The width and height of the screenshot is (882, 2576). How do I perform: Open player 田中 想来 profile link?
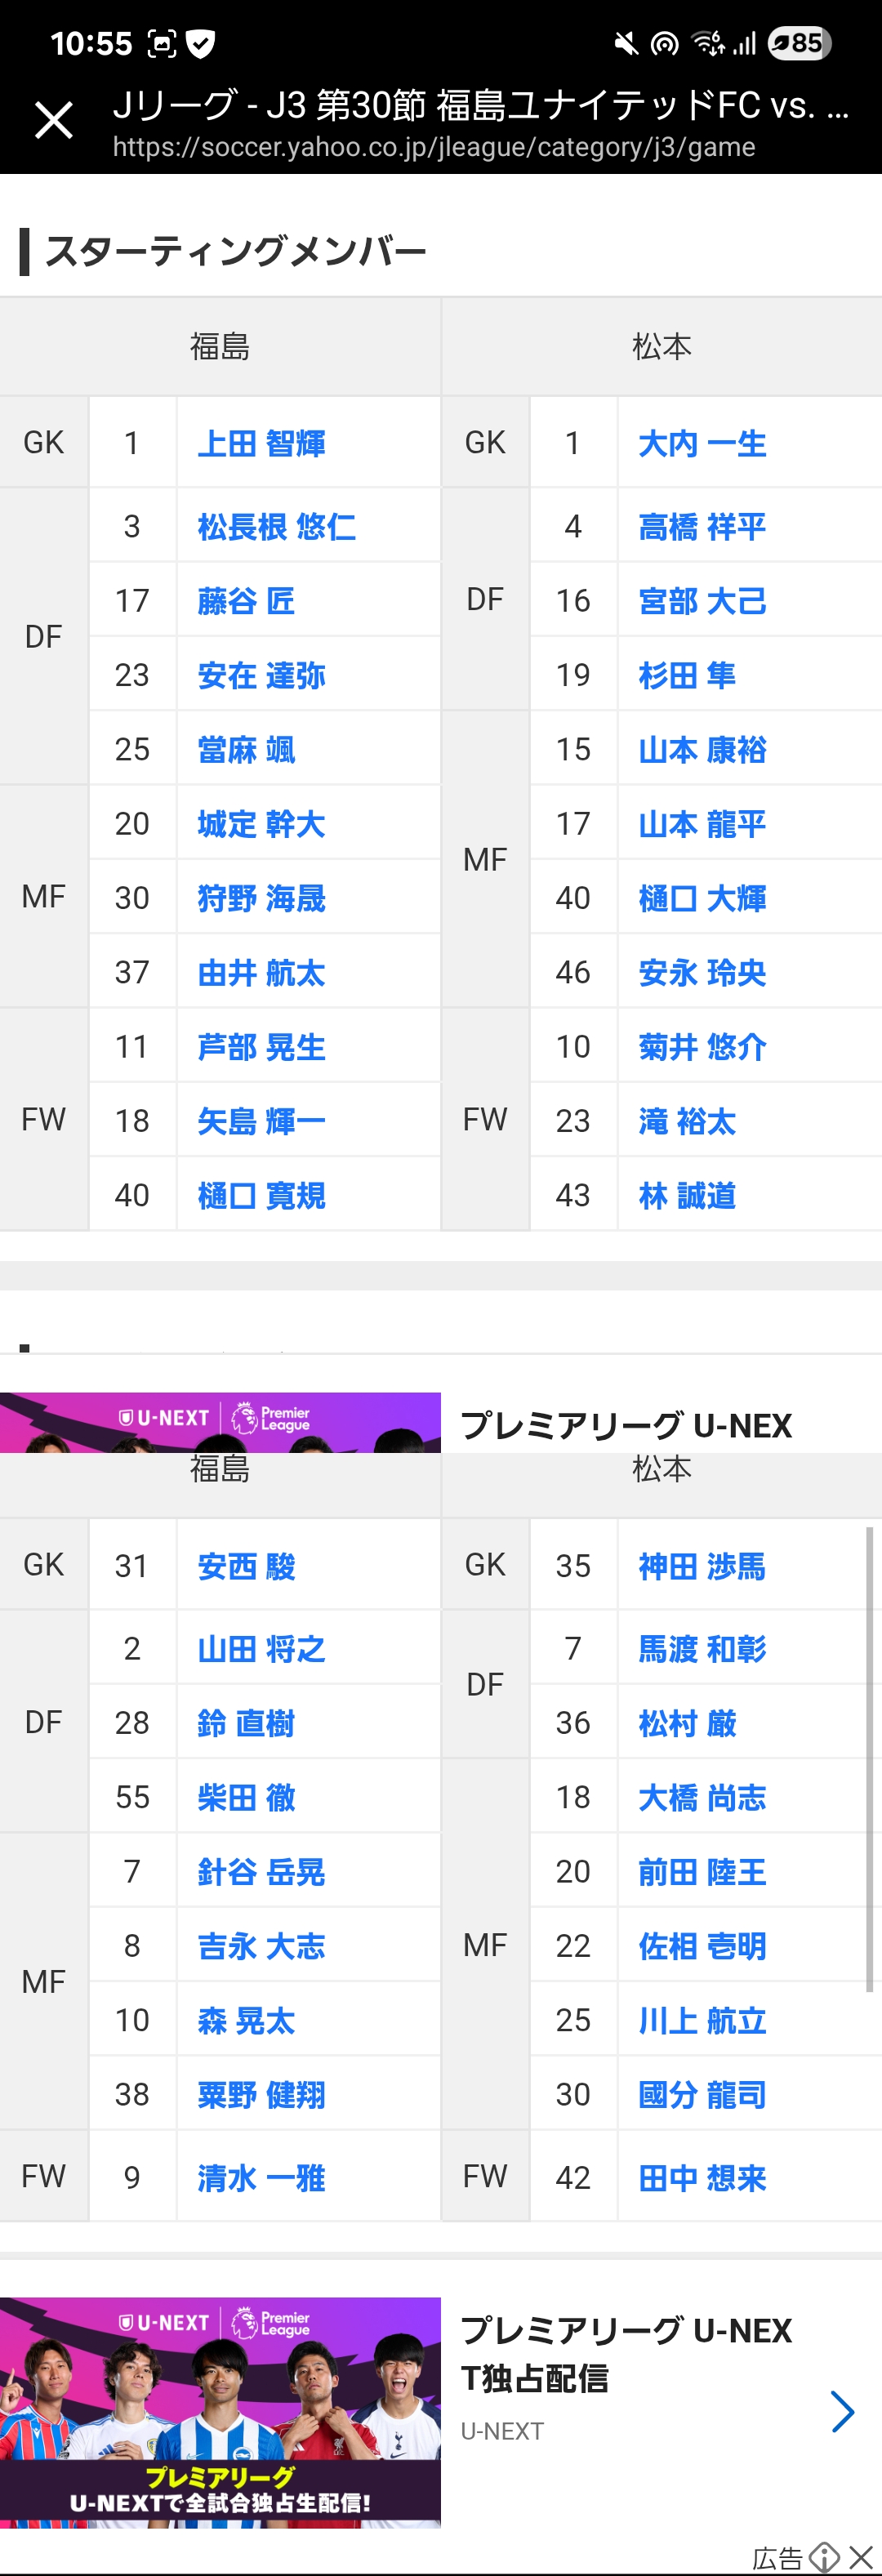(702, 2177)
